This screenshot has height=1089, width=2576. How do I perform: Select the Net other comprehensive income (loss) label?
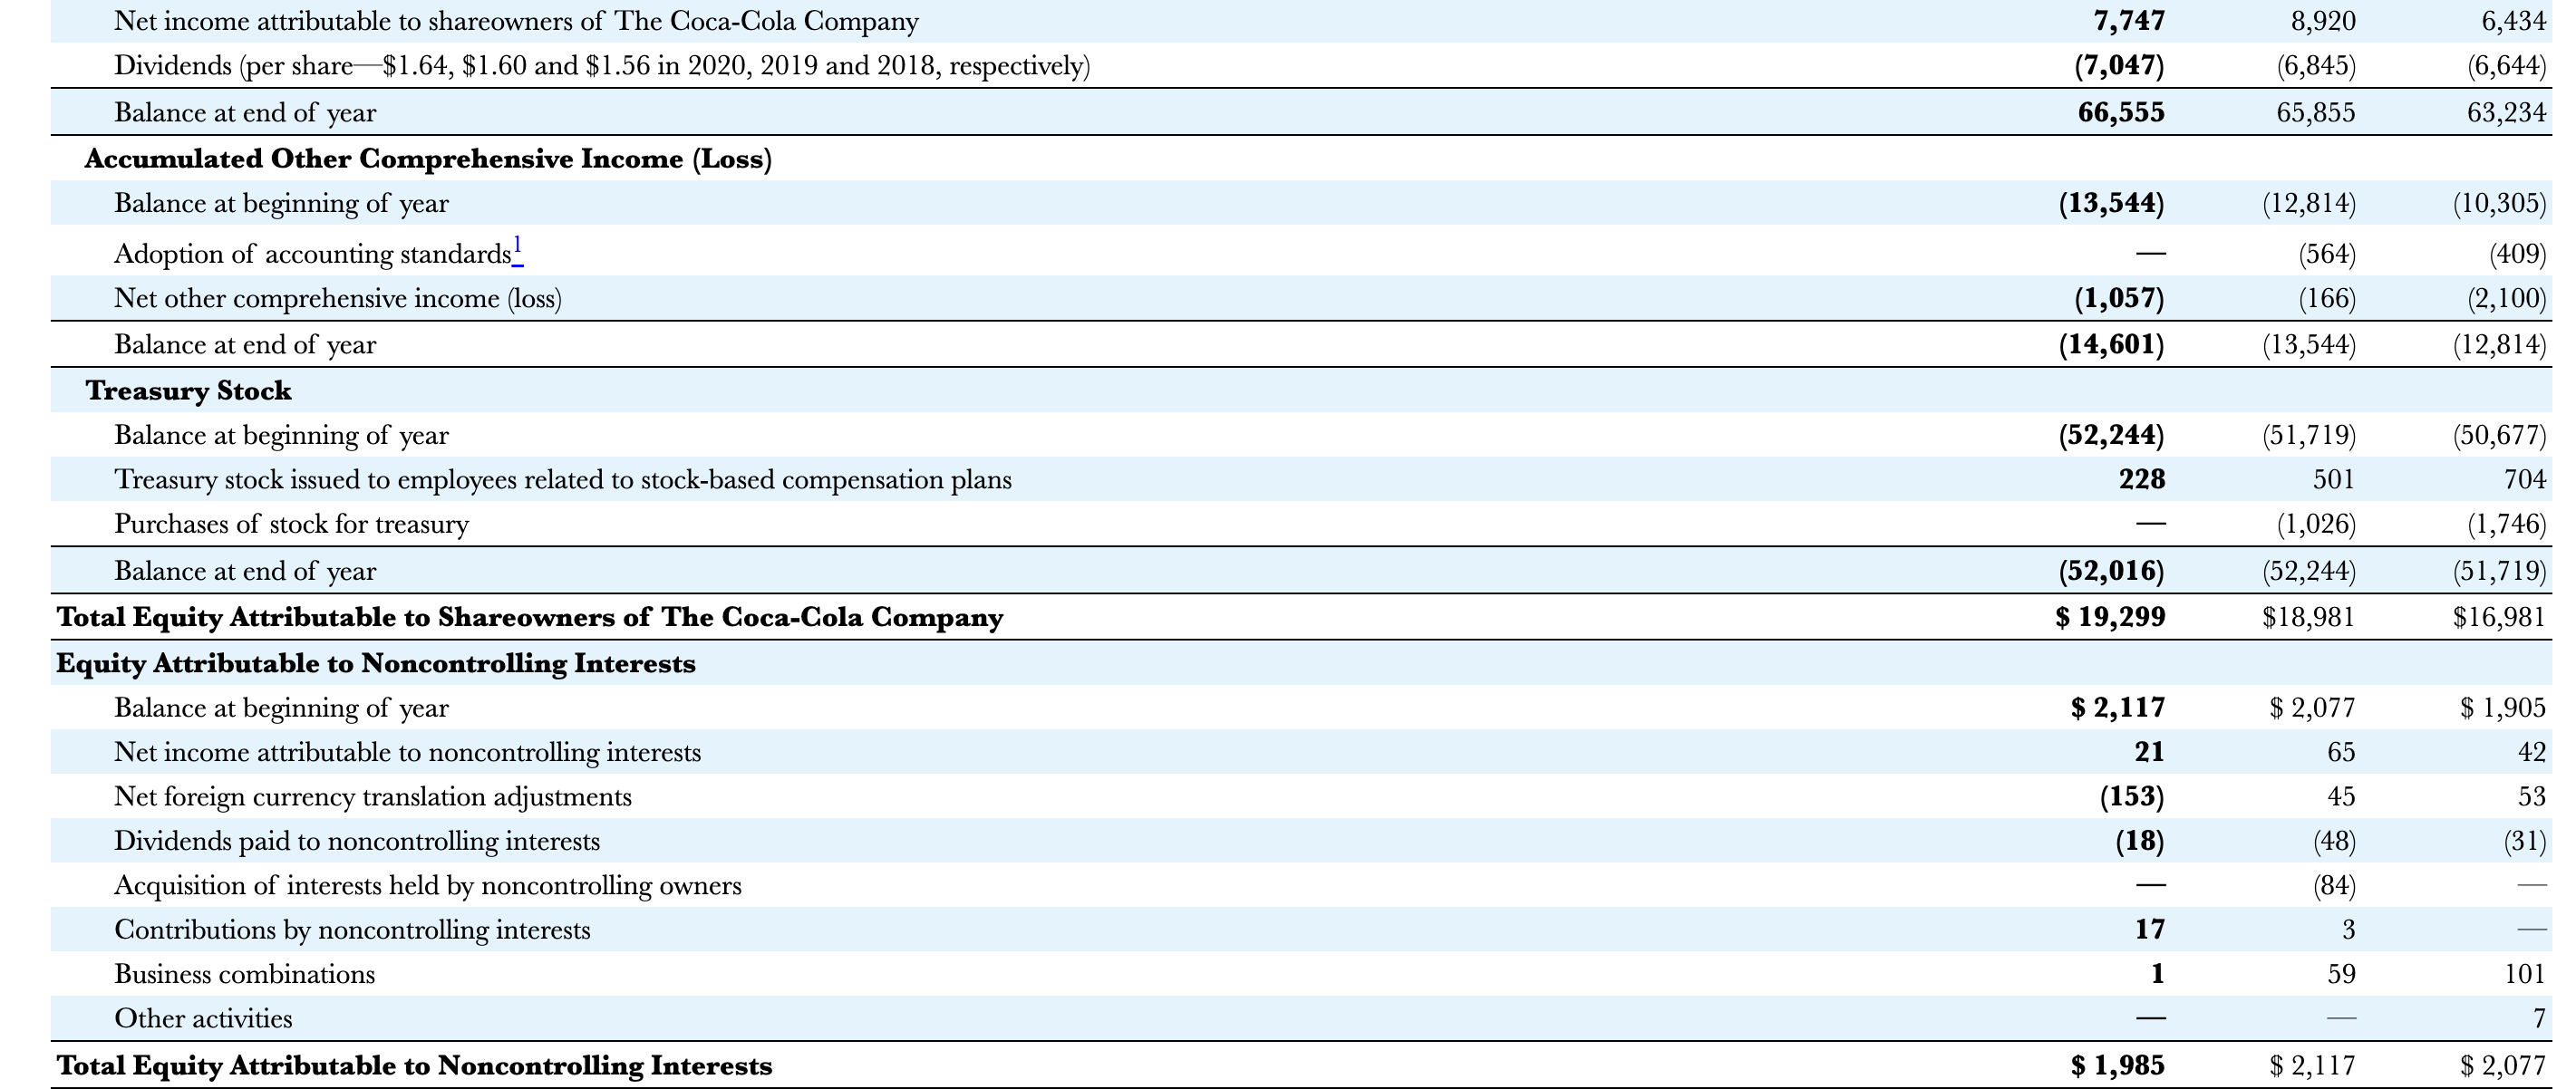pos(338,298)
